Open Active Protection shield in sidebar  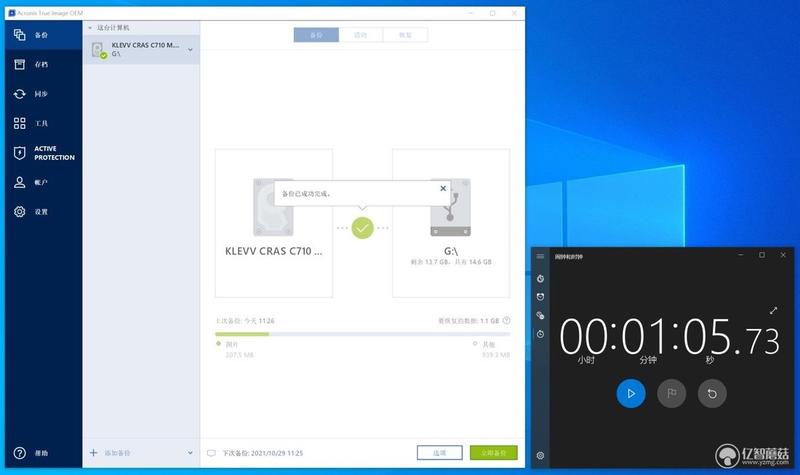click(43, 153)
